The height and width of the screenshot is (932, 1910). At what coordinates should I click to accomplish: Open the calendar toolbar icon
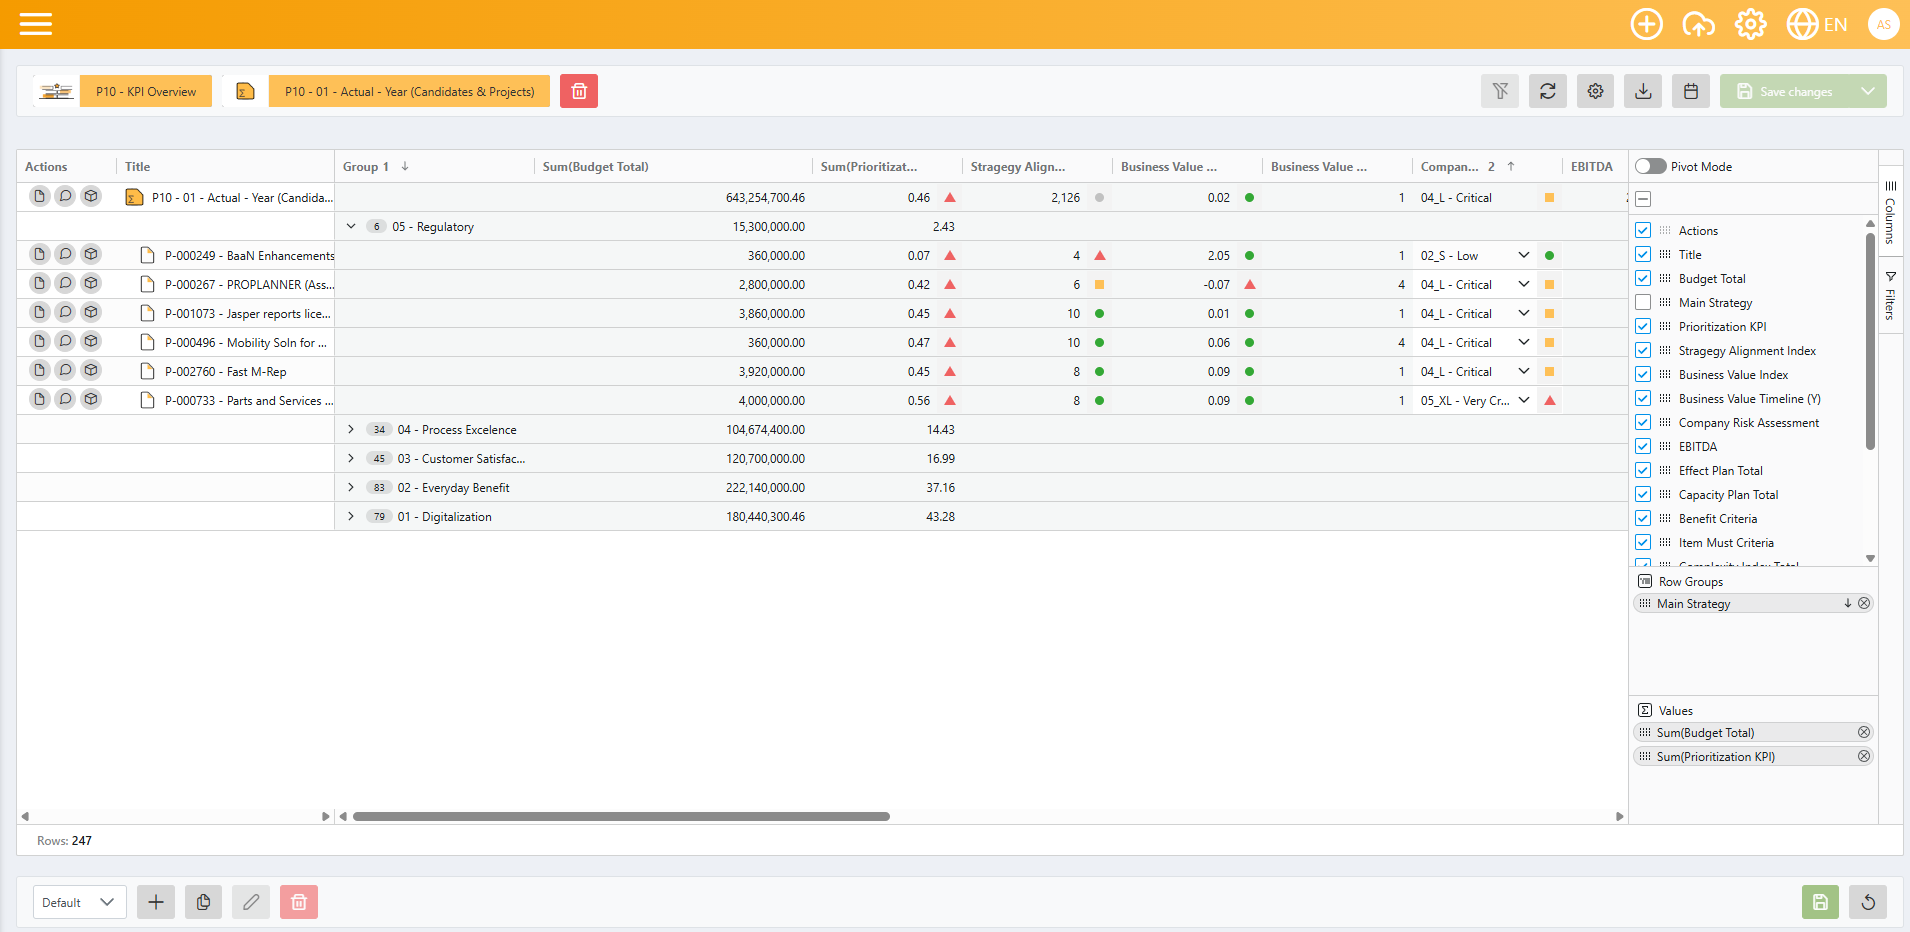(x=1691, y=91)
